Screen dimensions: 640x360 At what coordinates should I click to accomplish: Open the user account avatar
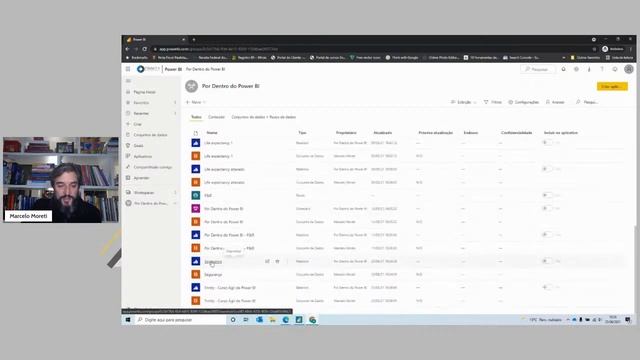[629, 69]
